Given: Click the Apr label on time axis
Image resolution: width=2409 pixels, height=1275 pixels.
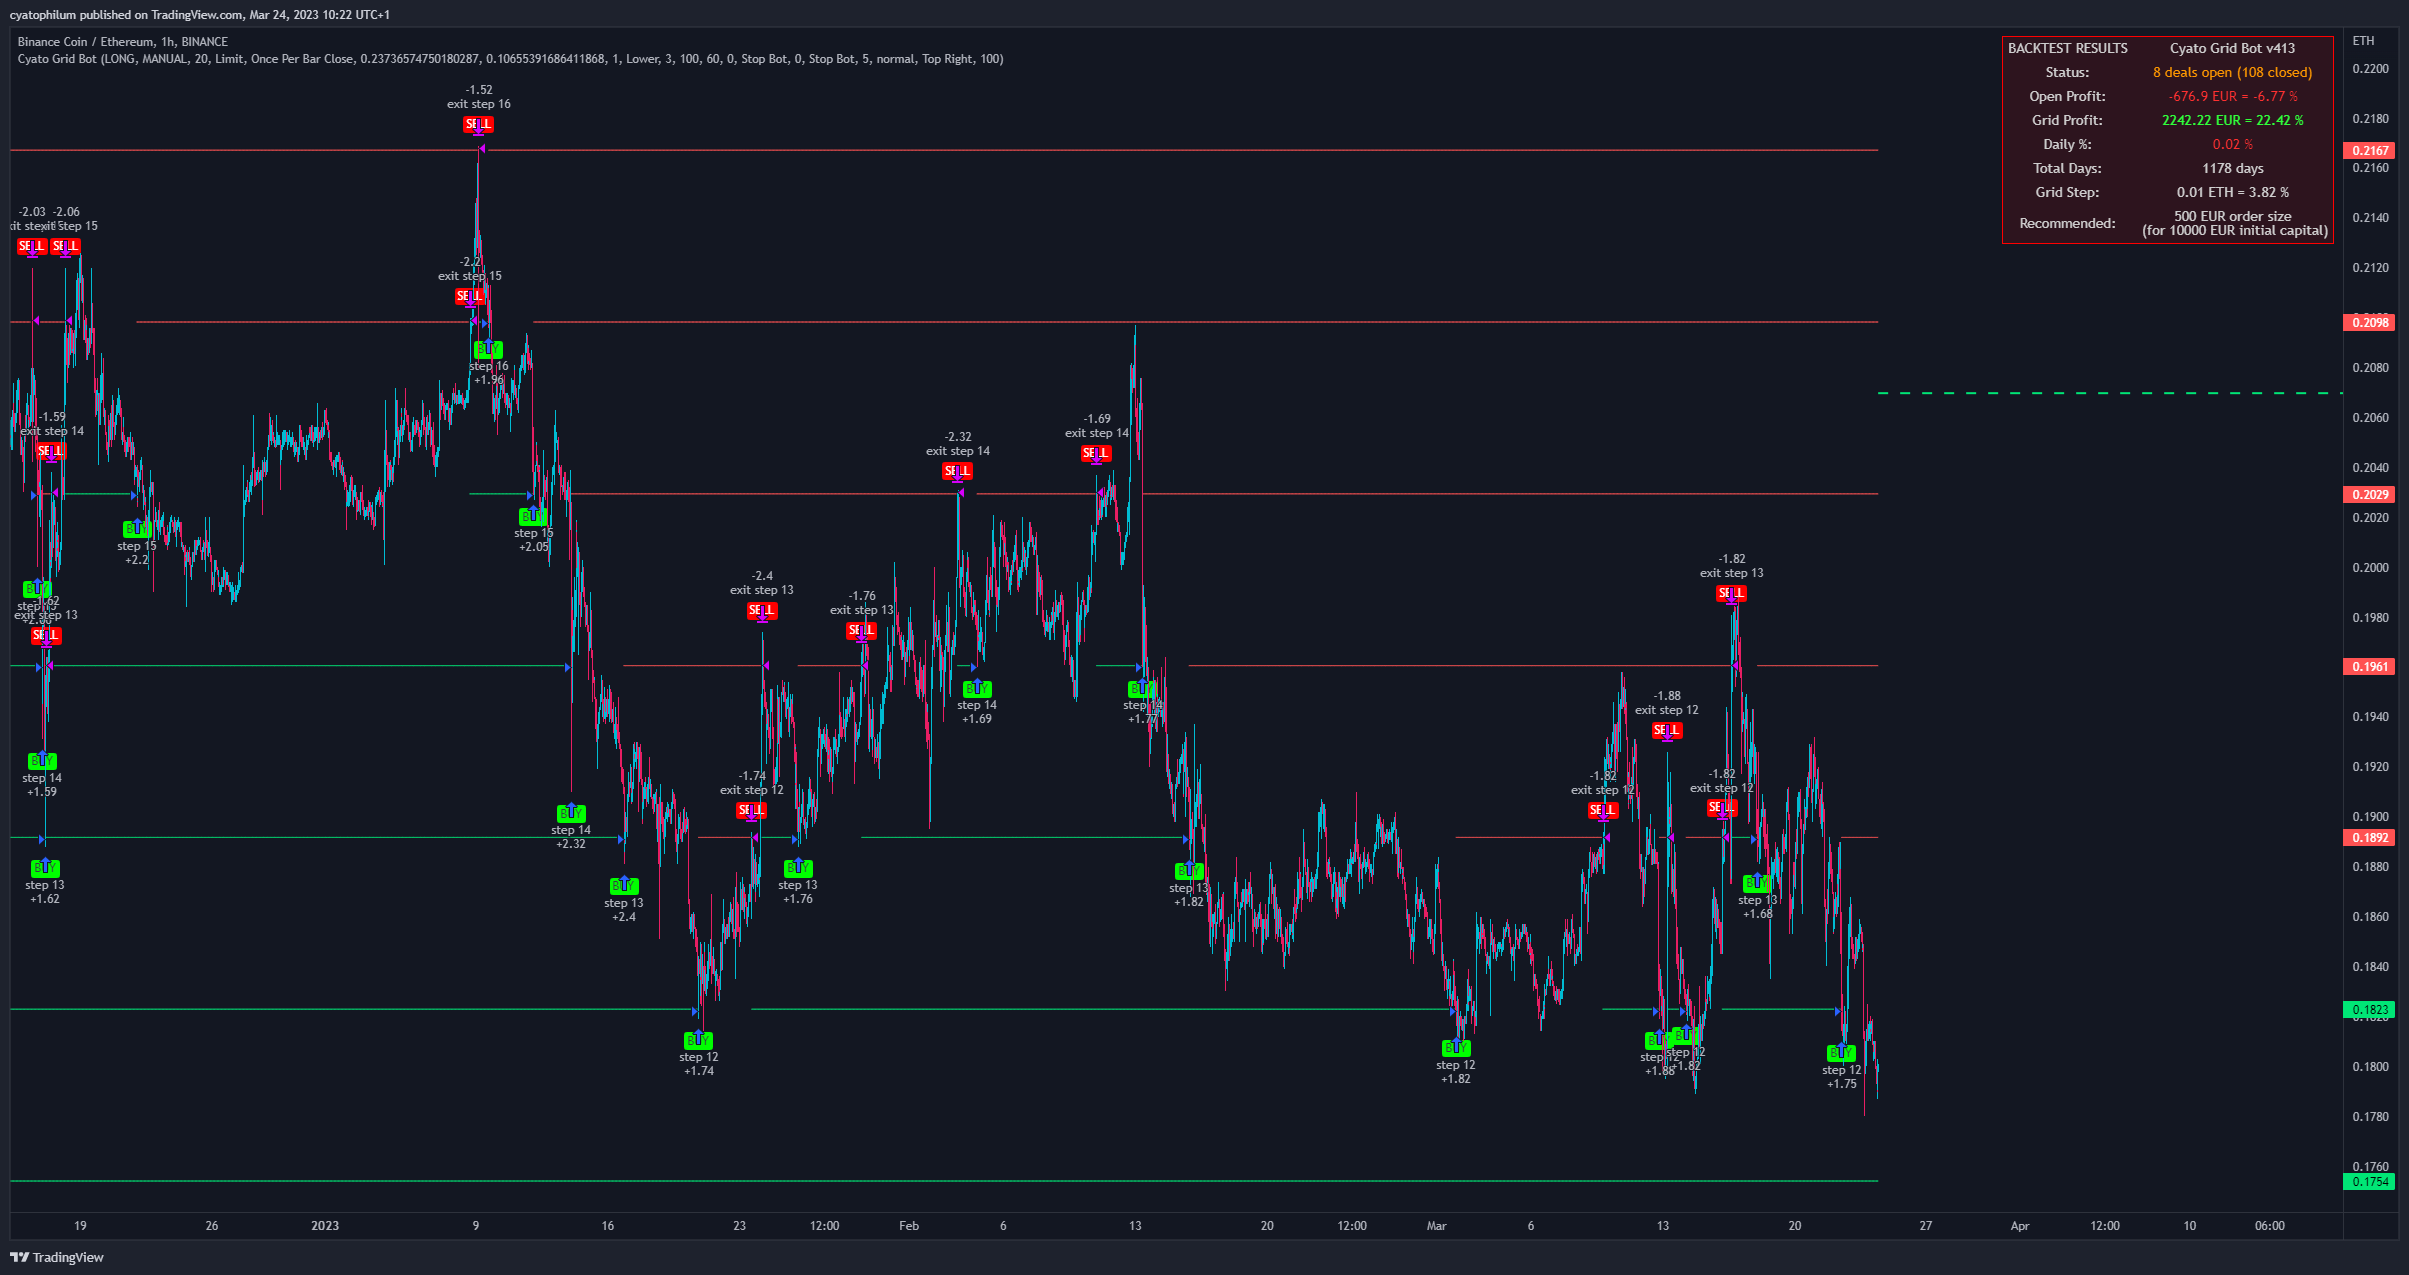Looking at the screenshot, I should (2020, 1225).
